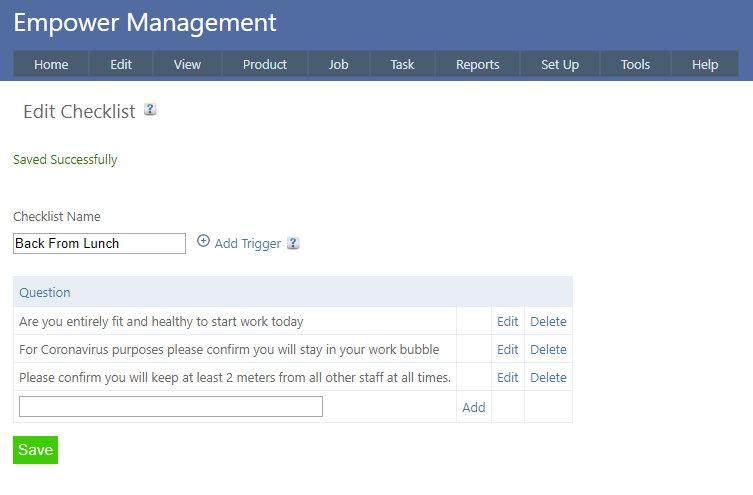Open the Set Up menu

(560, 64)
